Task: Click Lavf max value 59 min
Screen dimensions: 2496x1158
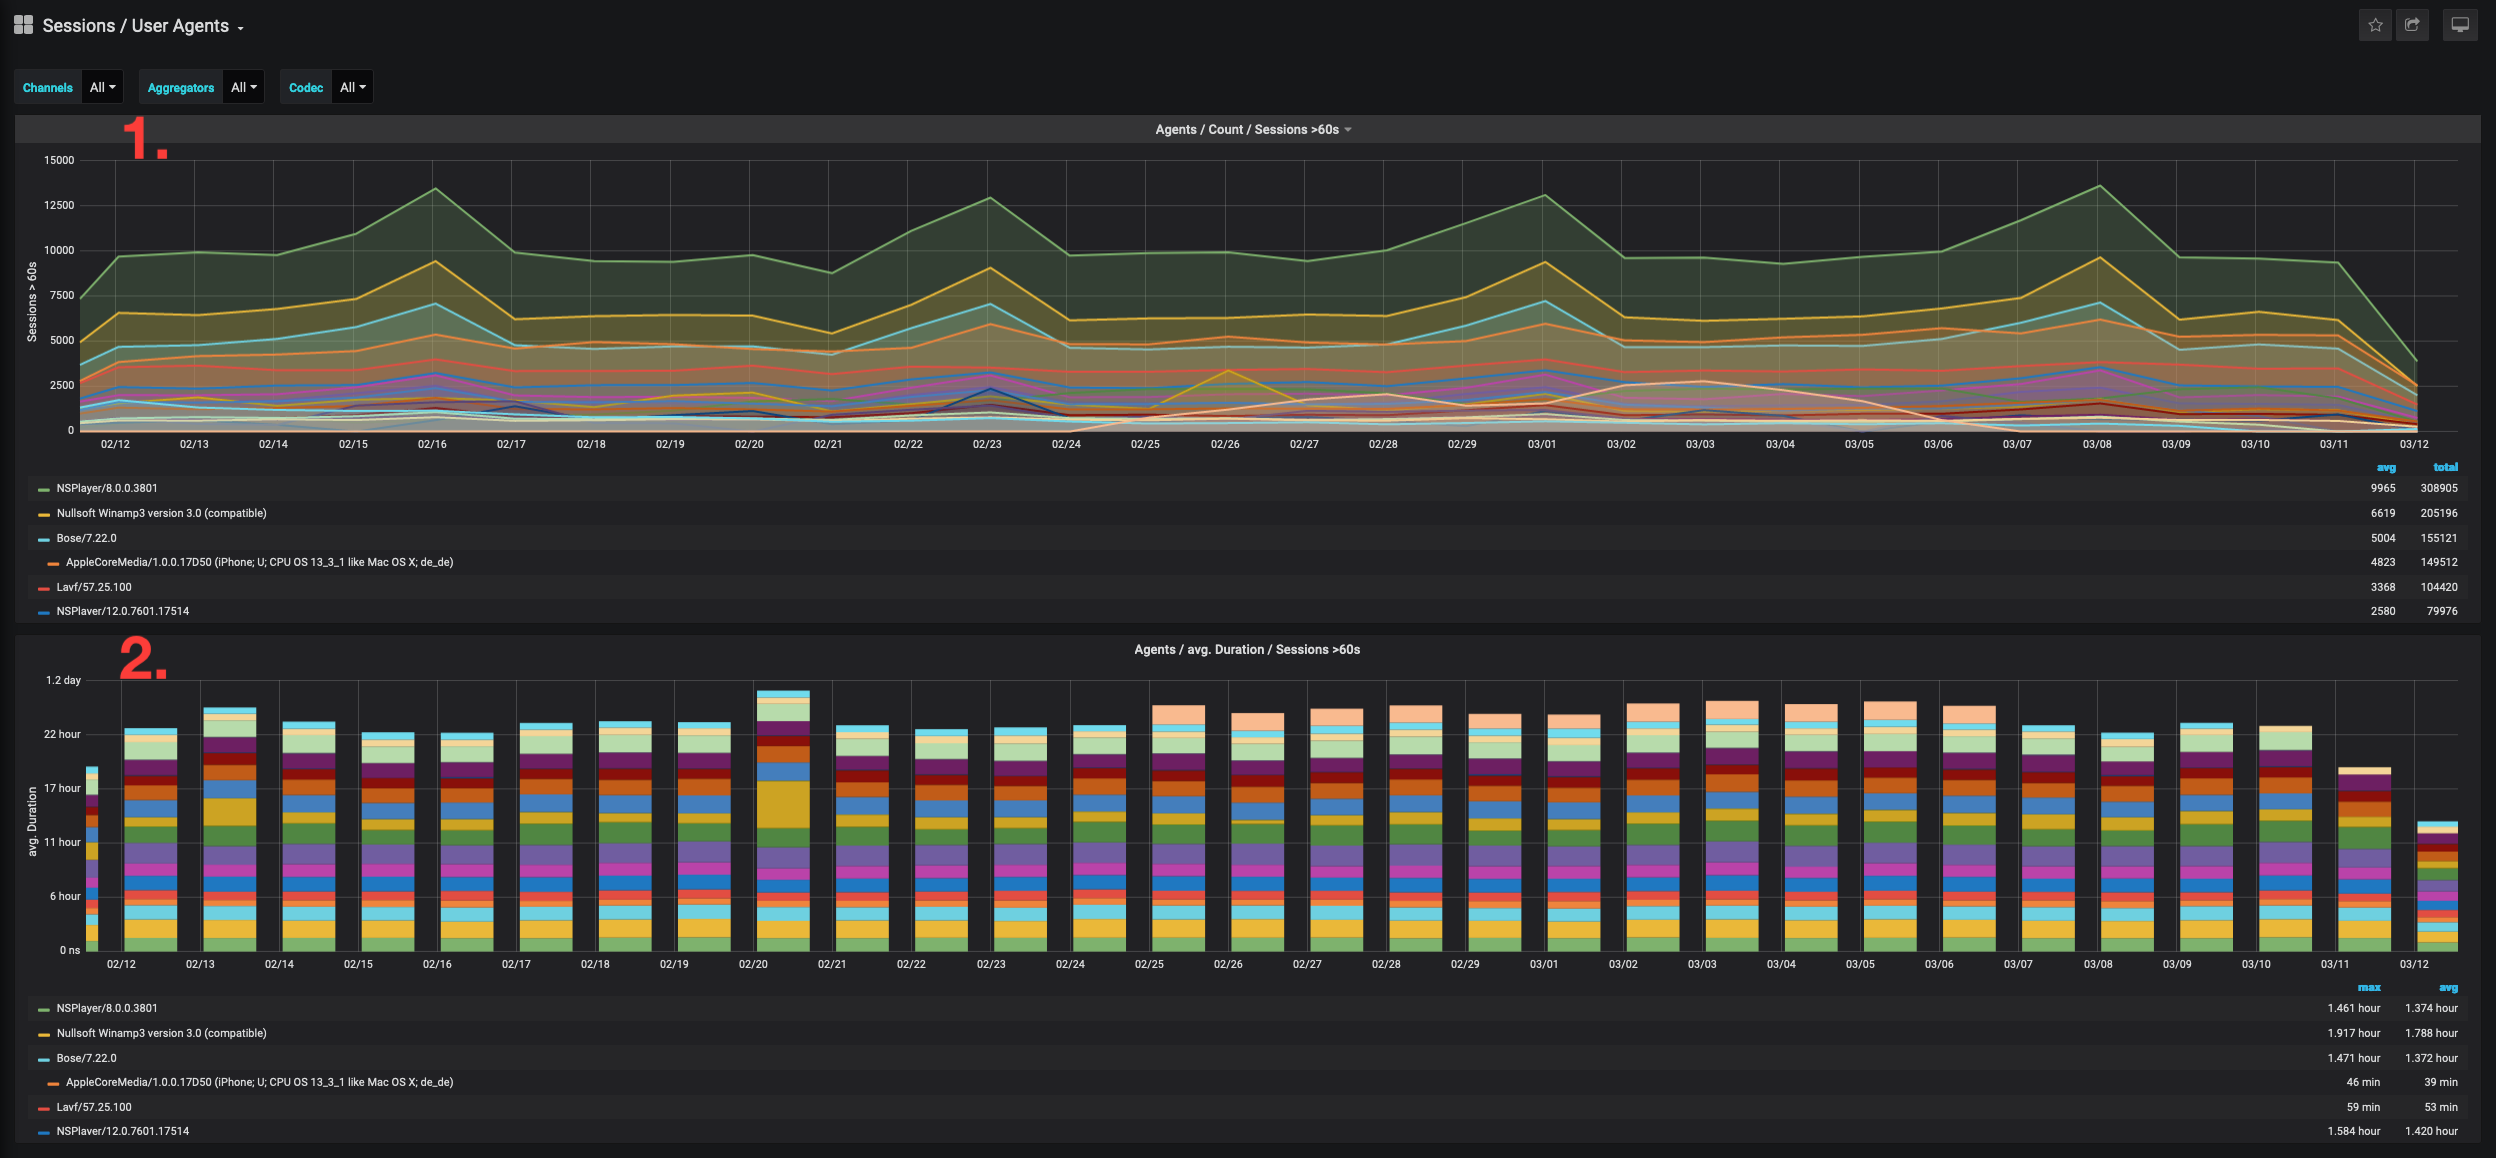Action: point(2363,1107)
